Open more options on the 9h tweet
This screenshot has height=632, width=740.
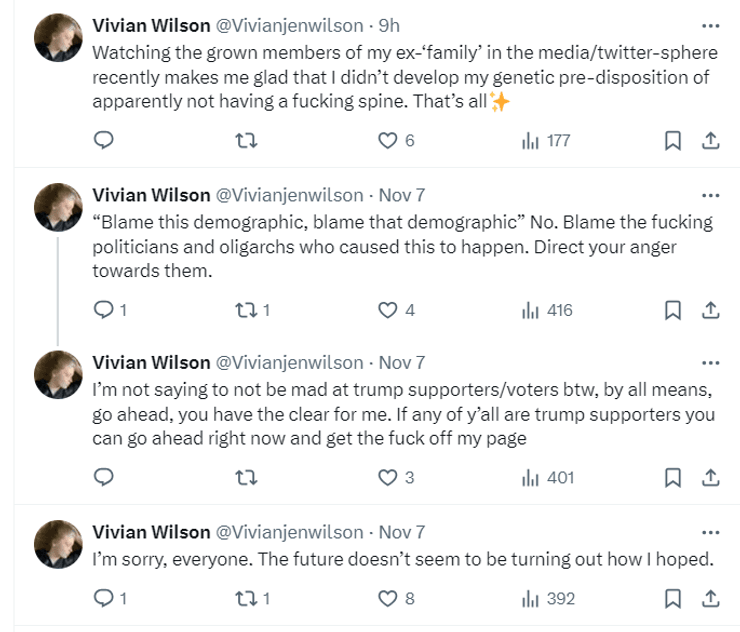710,26
